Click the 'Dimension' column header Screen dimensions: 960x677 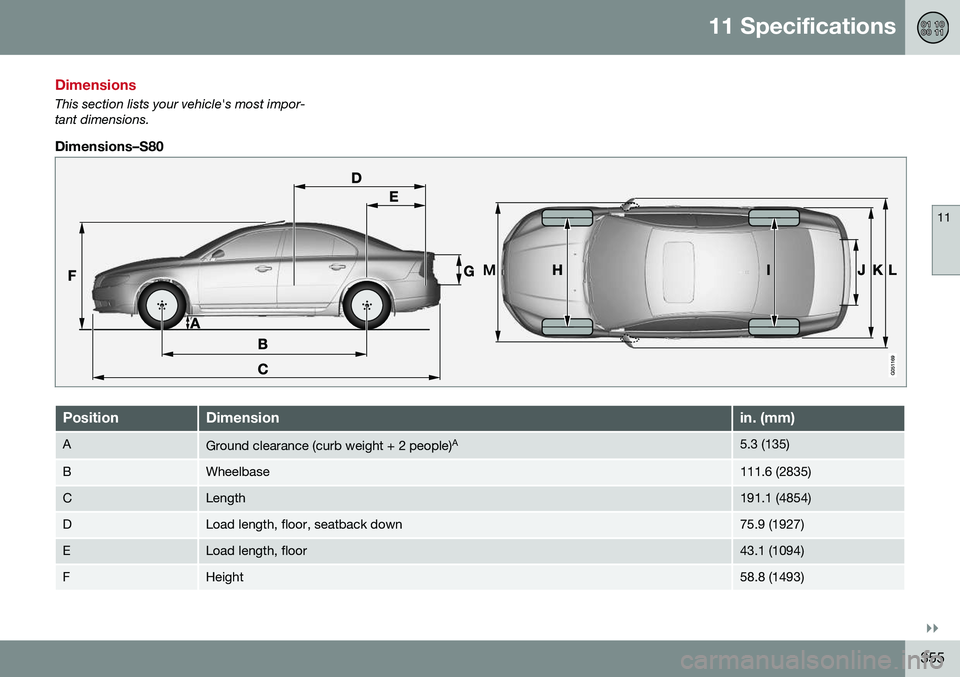click(465, 418)
